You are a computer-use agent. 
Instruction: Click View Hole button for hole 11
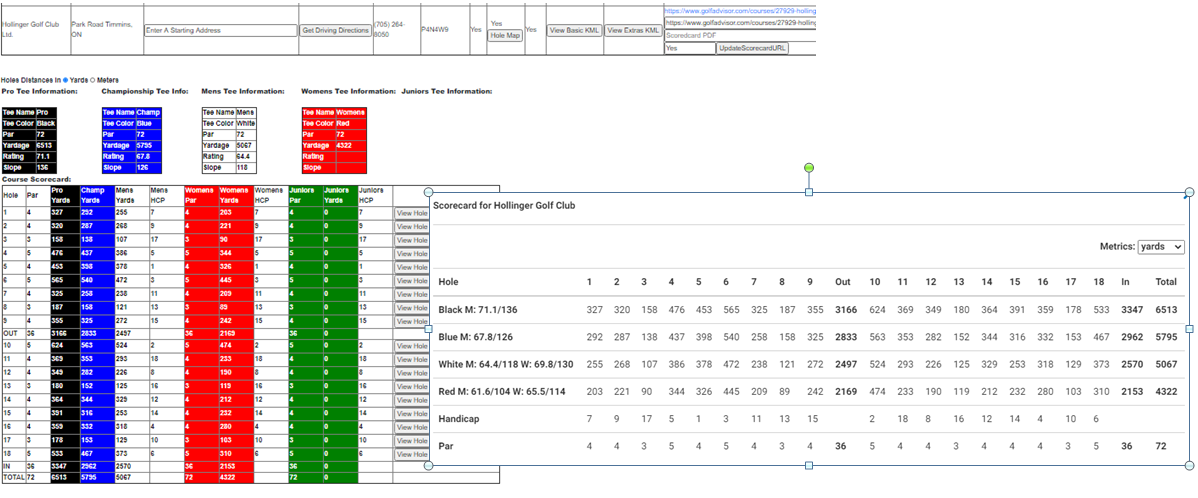click(411, 360)
